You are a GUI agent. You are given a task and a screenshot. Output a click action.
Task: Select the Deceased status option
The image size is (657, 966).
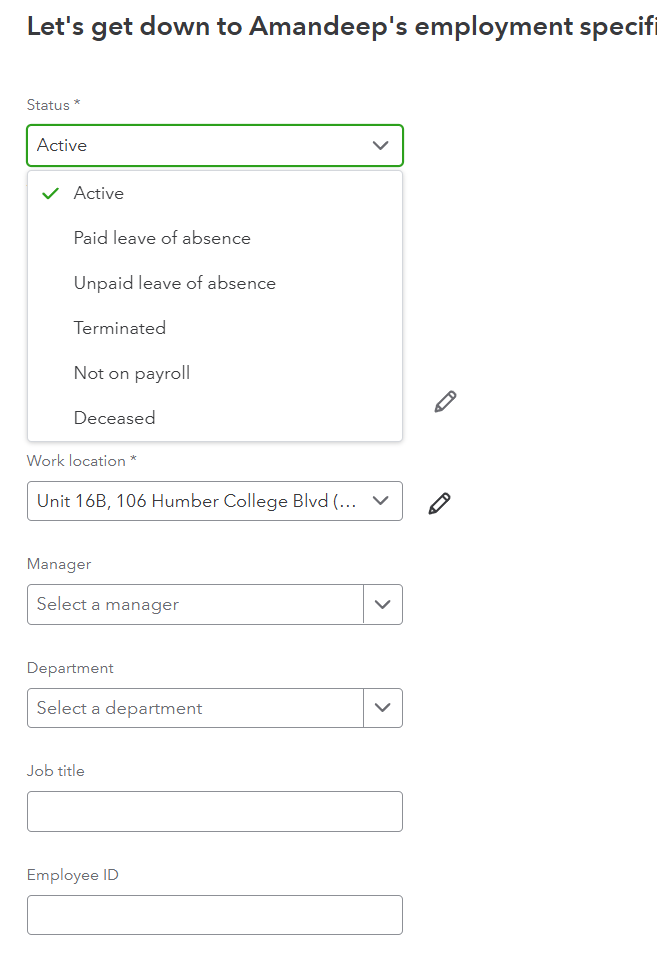coord(114,419)
